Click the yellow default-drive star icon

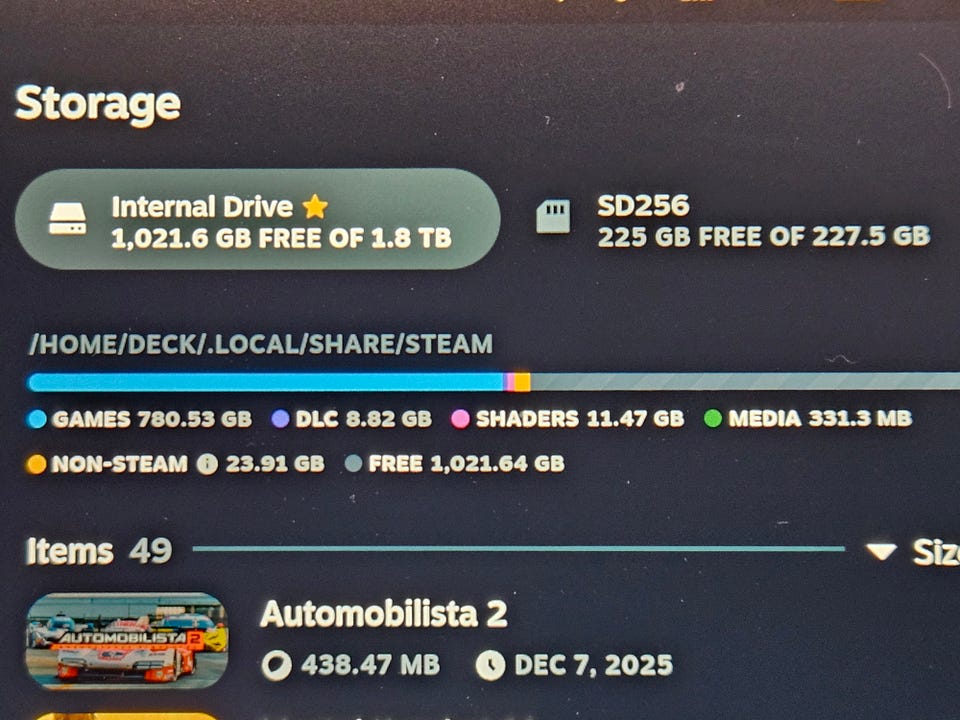[315, 207]
